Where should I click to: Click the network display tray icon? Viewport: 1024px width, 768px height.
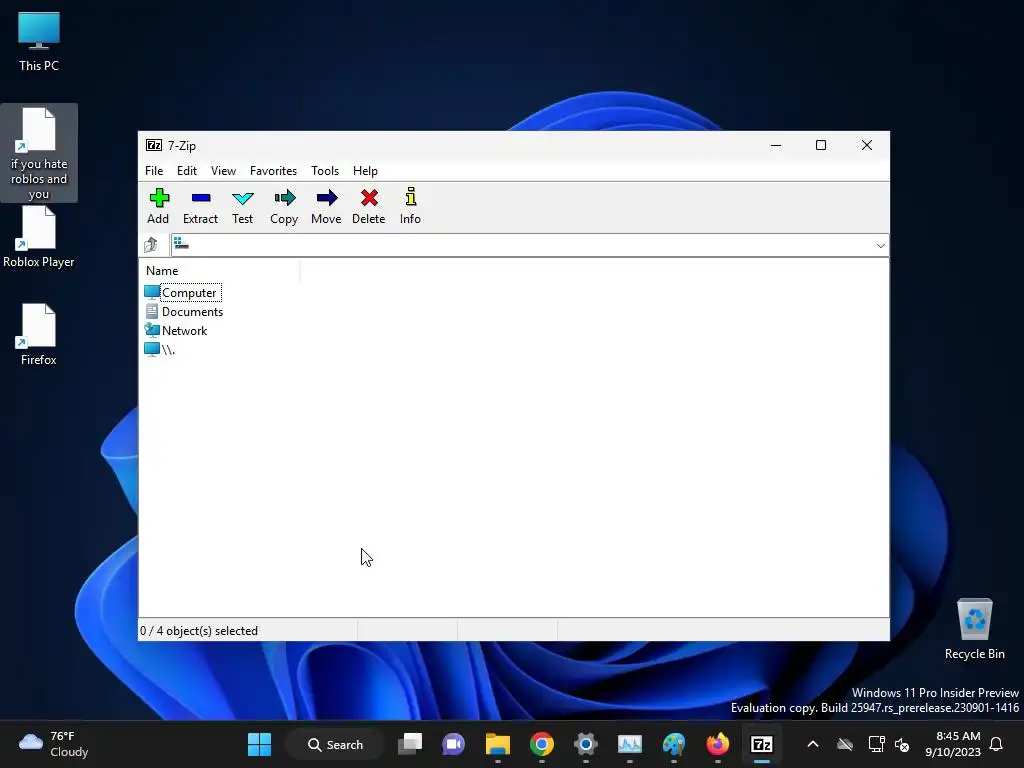tap(876, 744)
